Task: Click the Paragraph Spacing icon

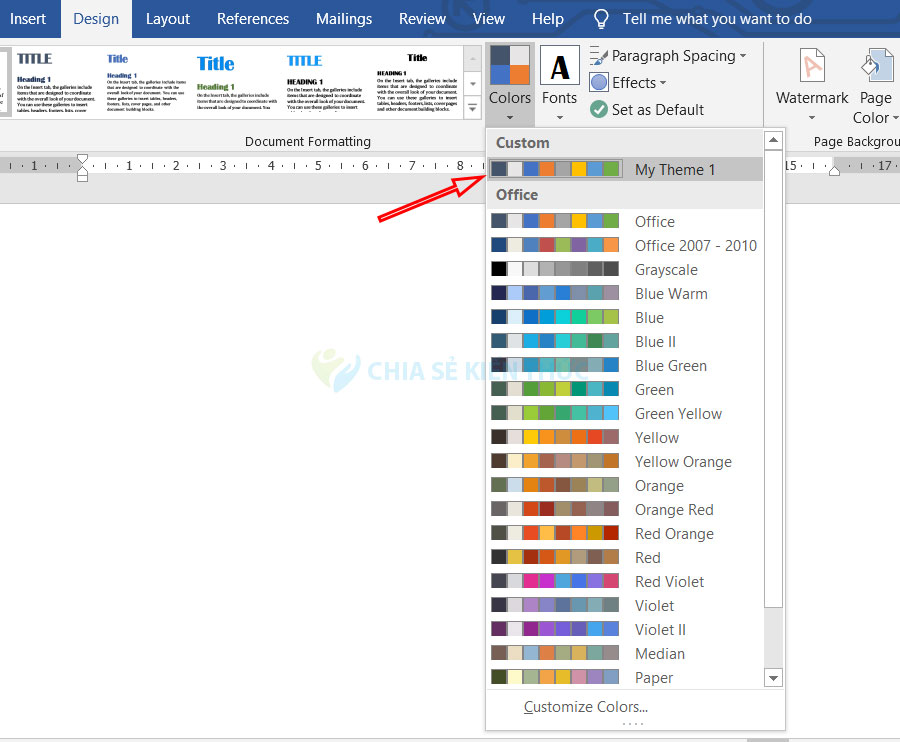Action: click(x=599, y=56)
